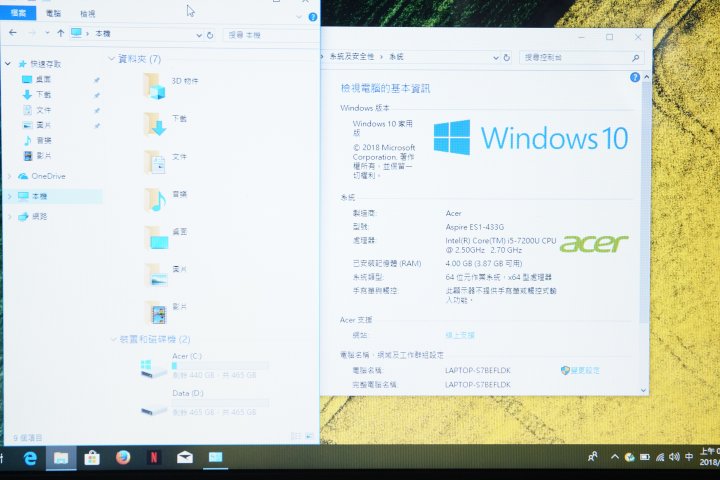The width and height of the screenshot is (720, 480).
Task: Open People icon in system tray
Action: [593, 457]
